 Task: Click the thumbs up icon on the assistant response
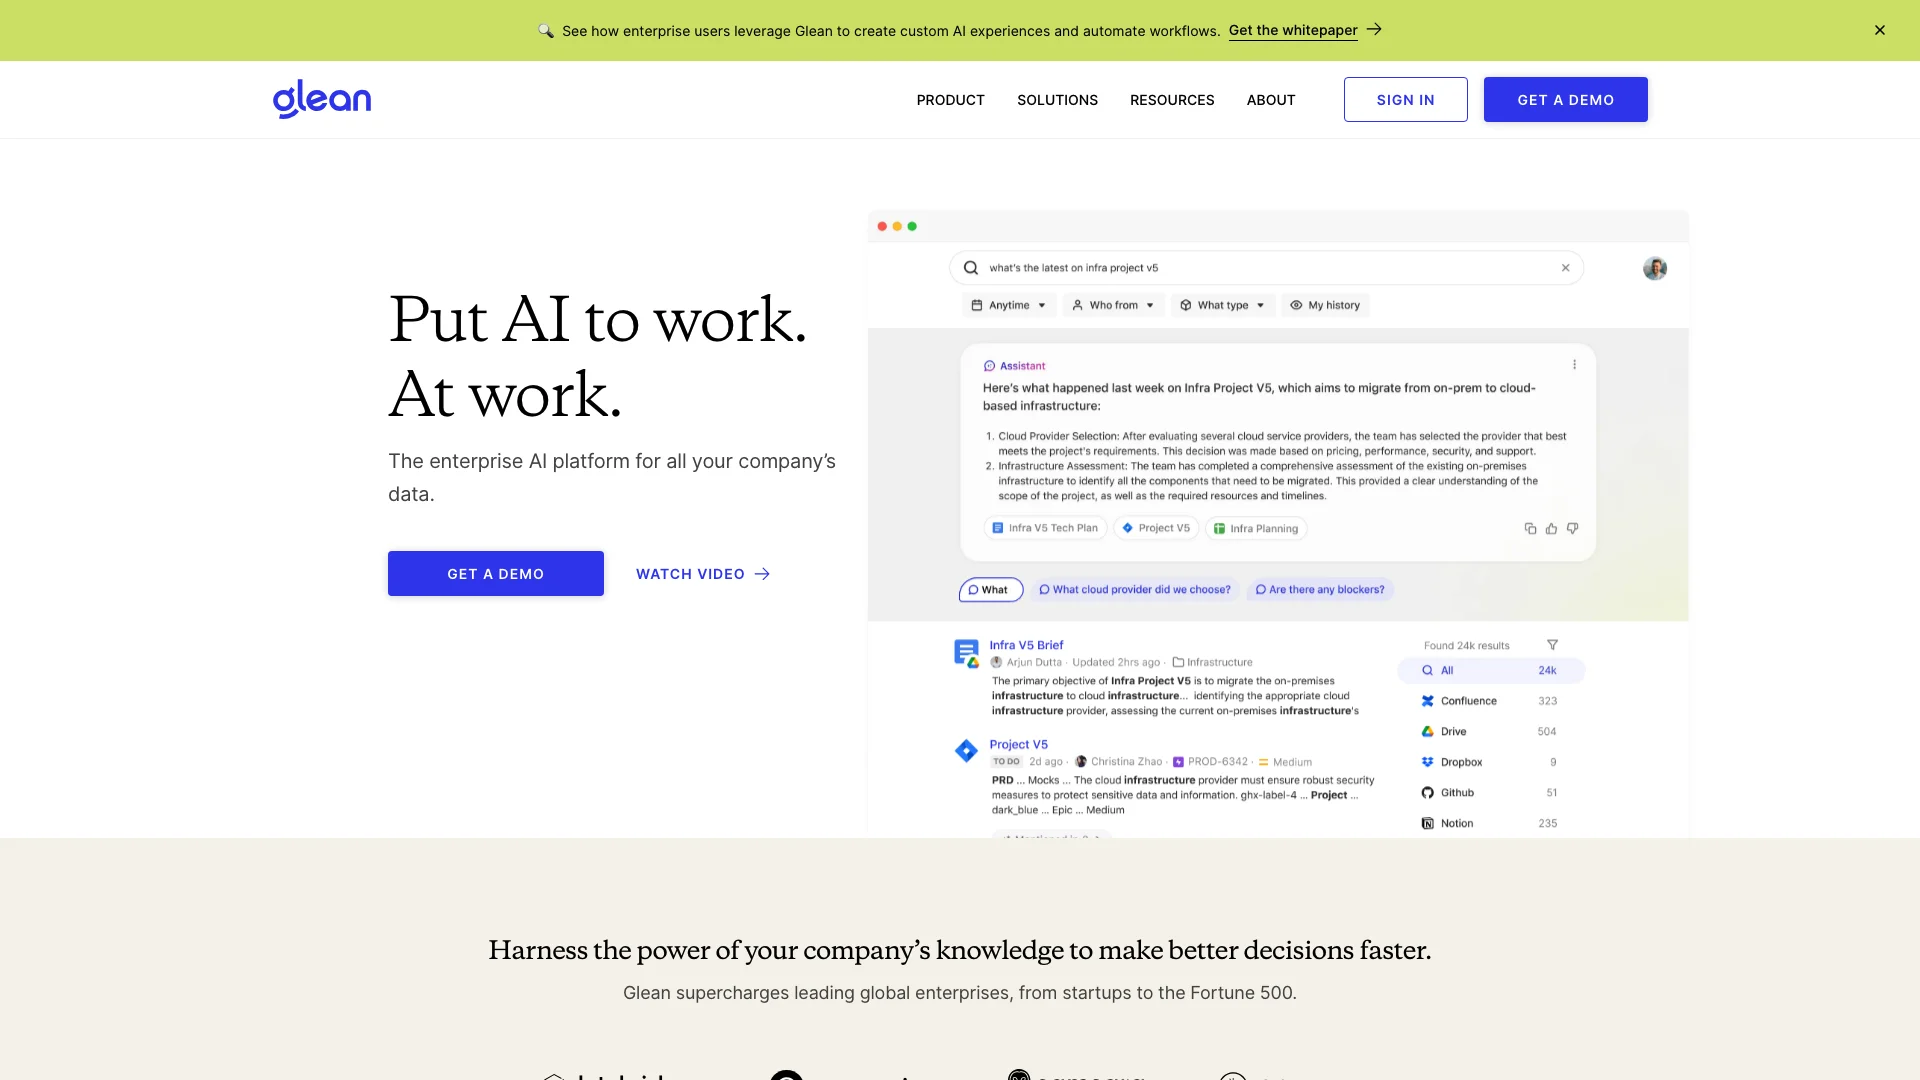[1551, 529]
